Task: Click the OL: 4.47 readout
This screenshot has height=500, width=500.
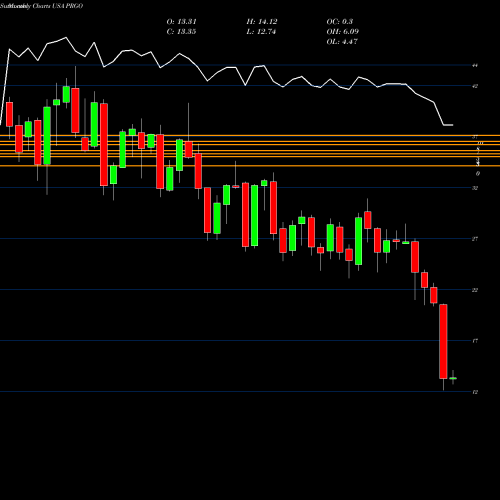Action: (x=342, y=42)
